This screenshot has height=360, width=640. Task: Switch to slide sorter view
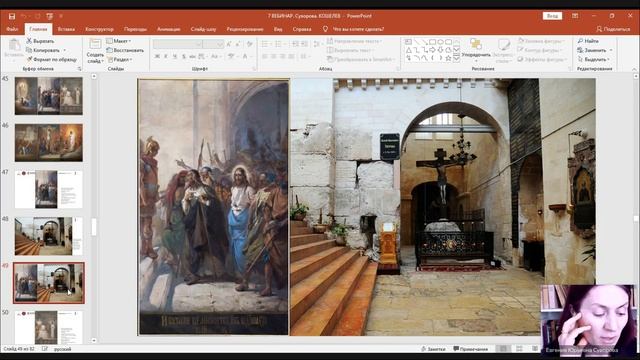click(519, 349)
